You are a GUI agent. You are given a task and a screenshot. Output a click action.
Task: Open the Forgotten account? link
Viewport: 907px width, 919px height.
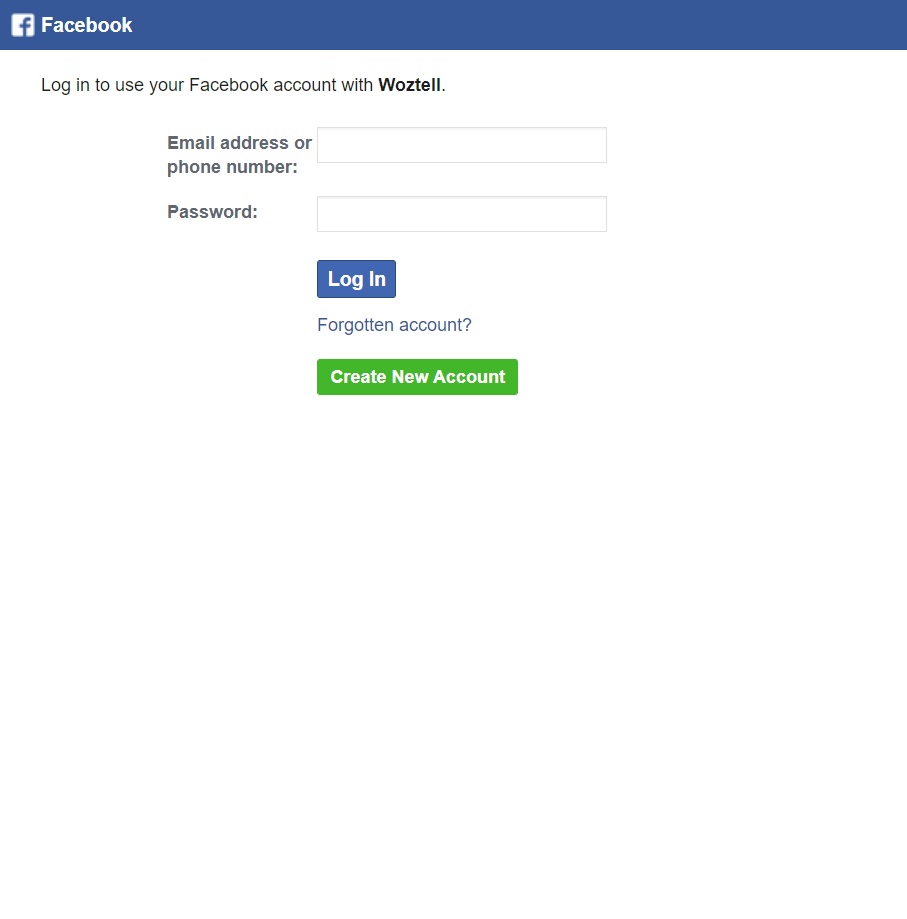click(x=394, y=325)
